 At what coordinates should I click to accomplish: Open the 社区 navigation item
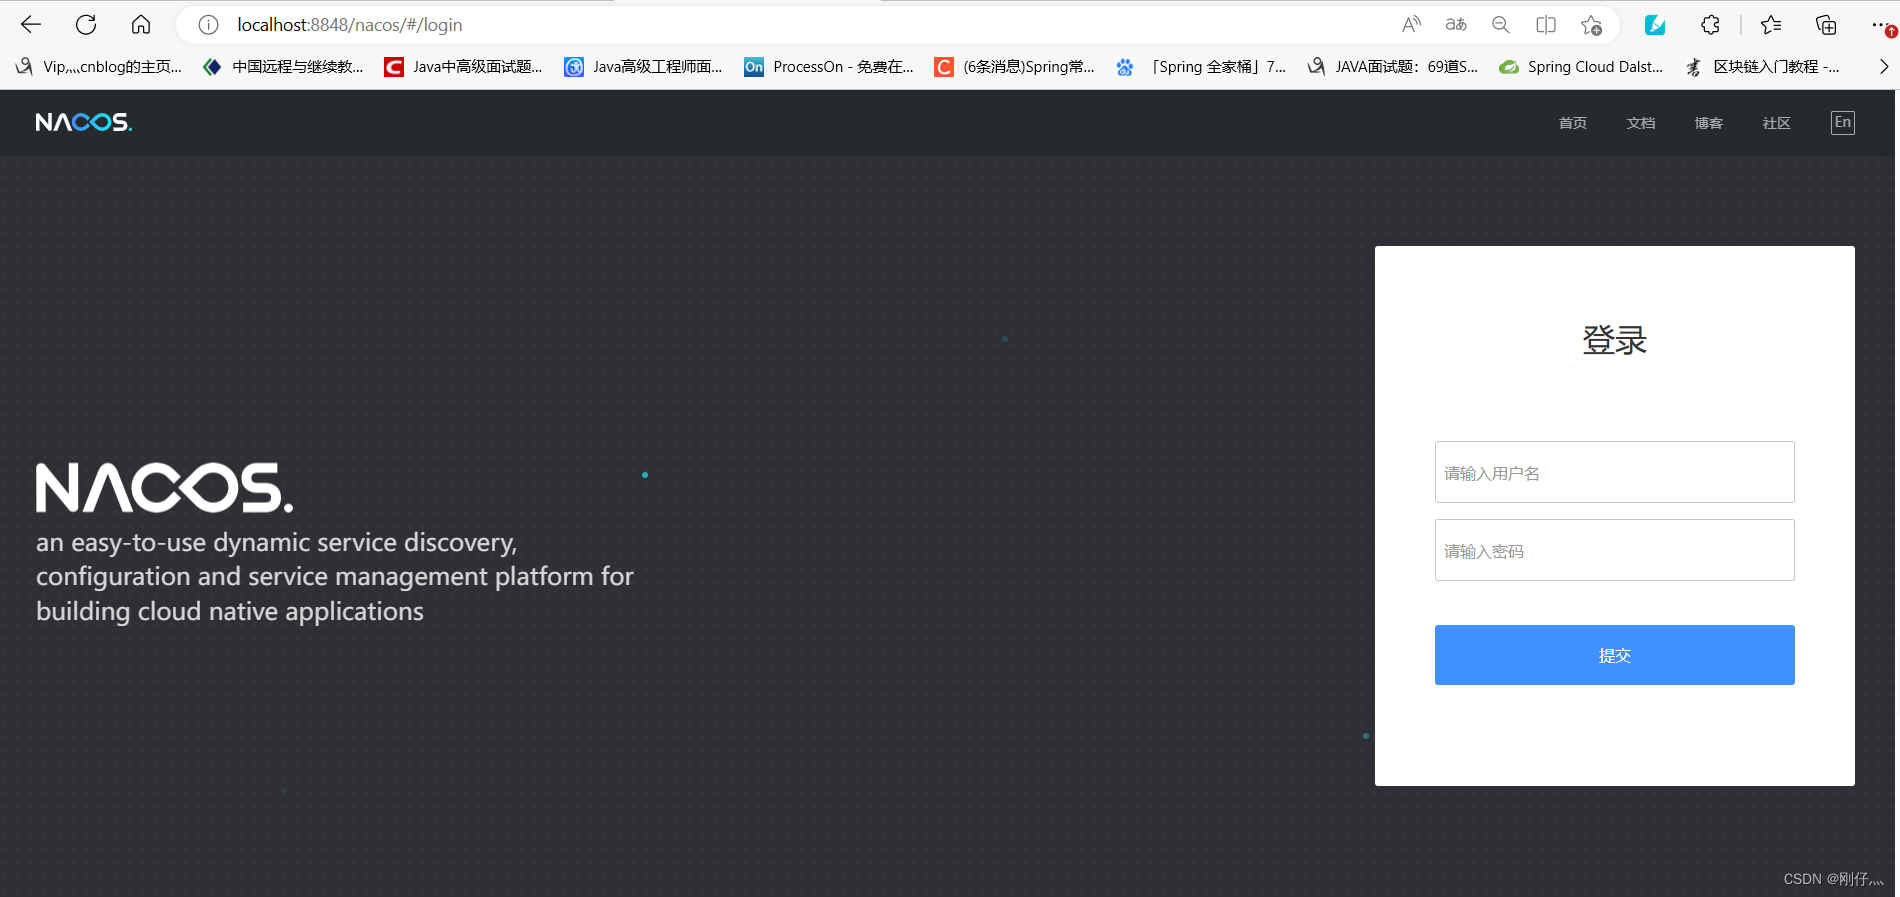pos(1777,123)
